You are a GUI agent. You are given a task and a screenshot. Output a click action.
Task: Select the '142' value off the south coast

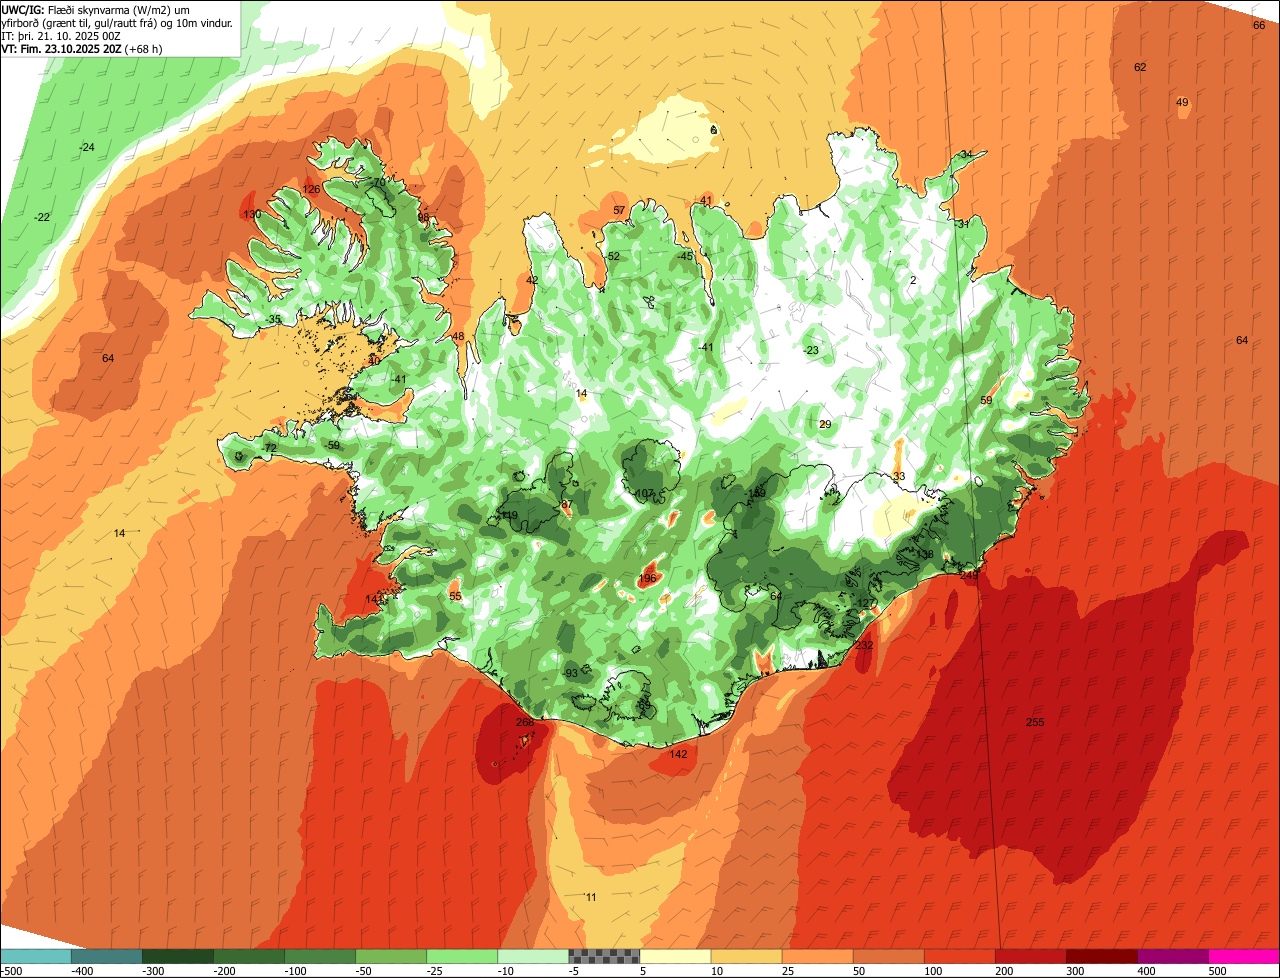point(679,754)
